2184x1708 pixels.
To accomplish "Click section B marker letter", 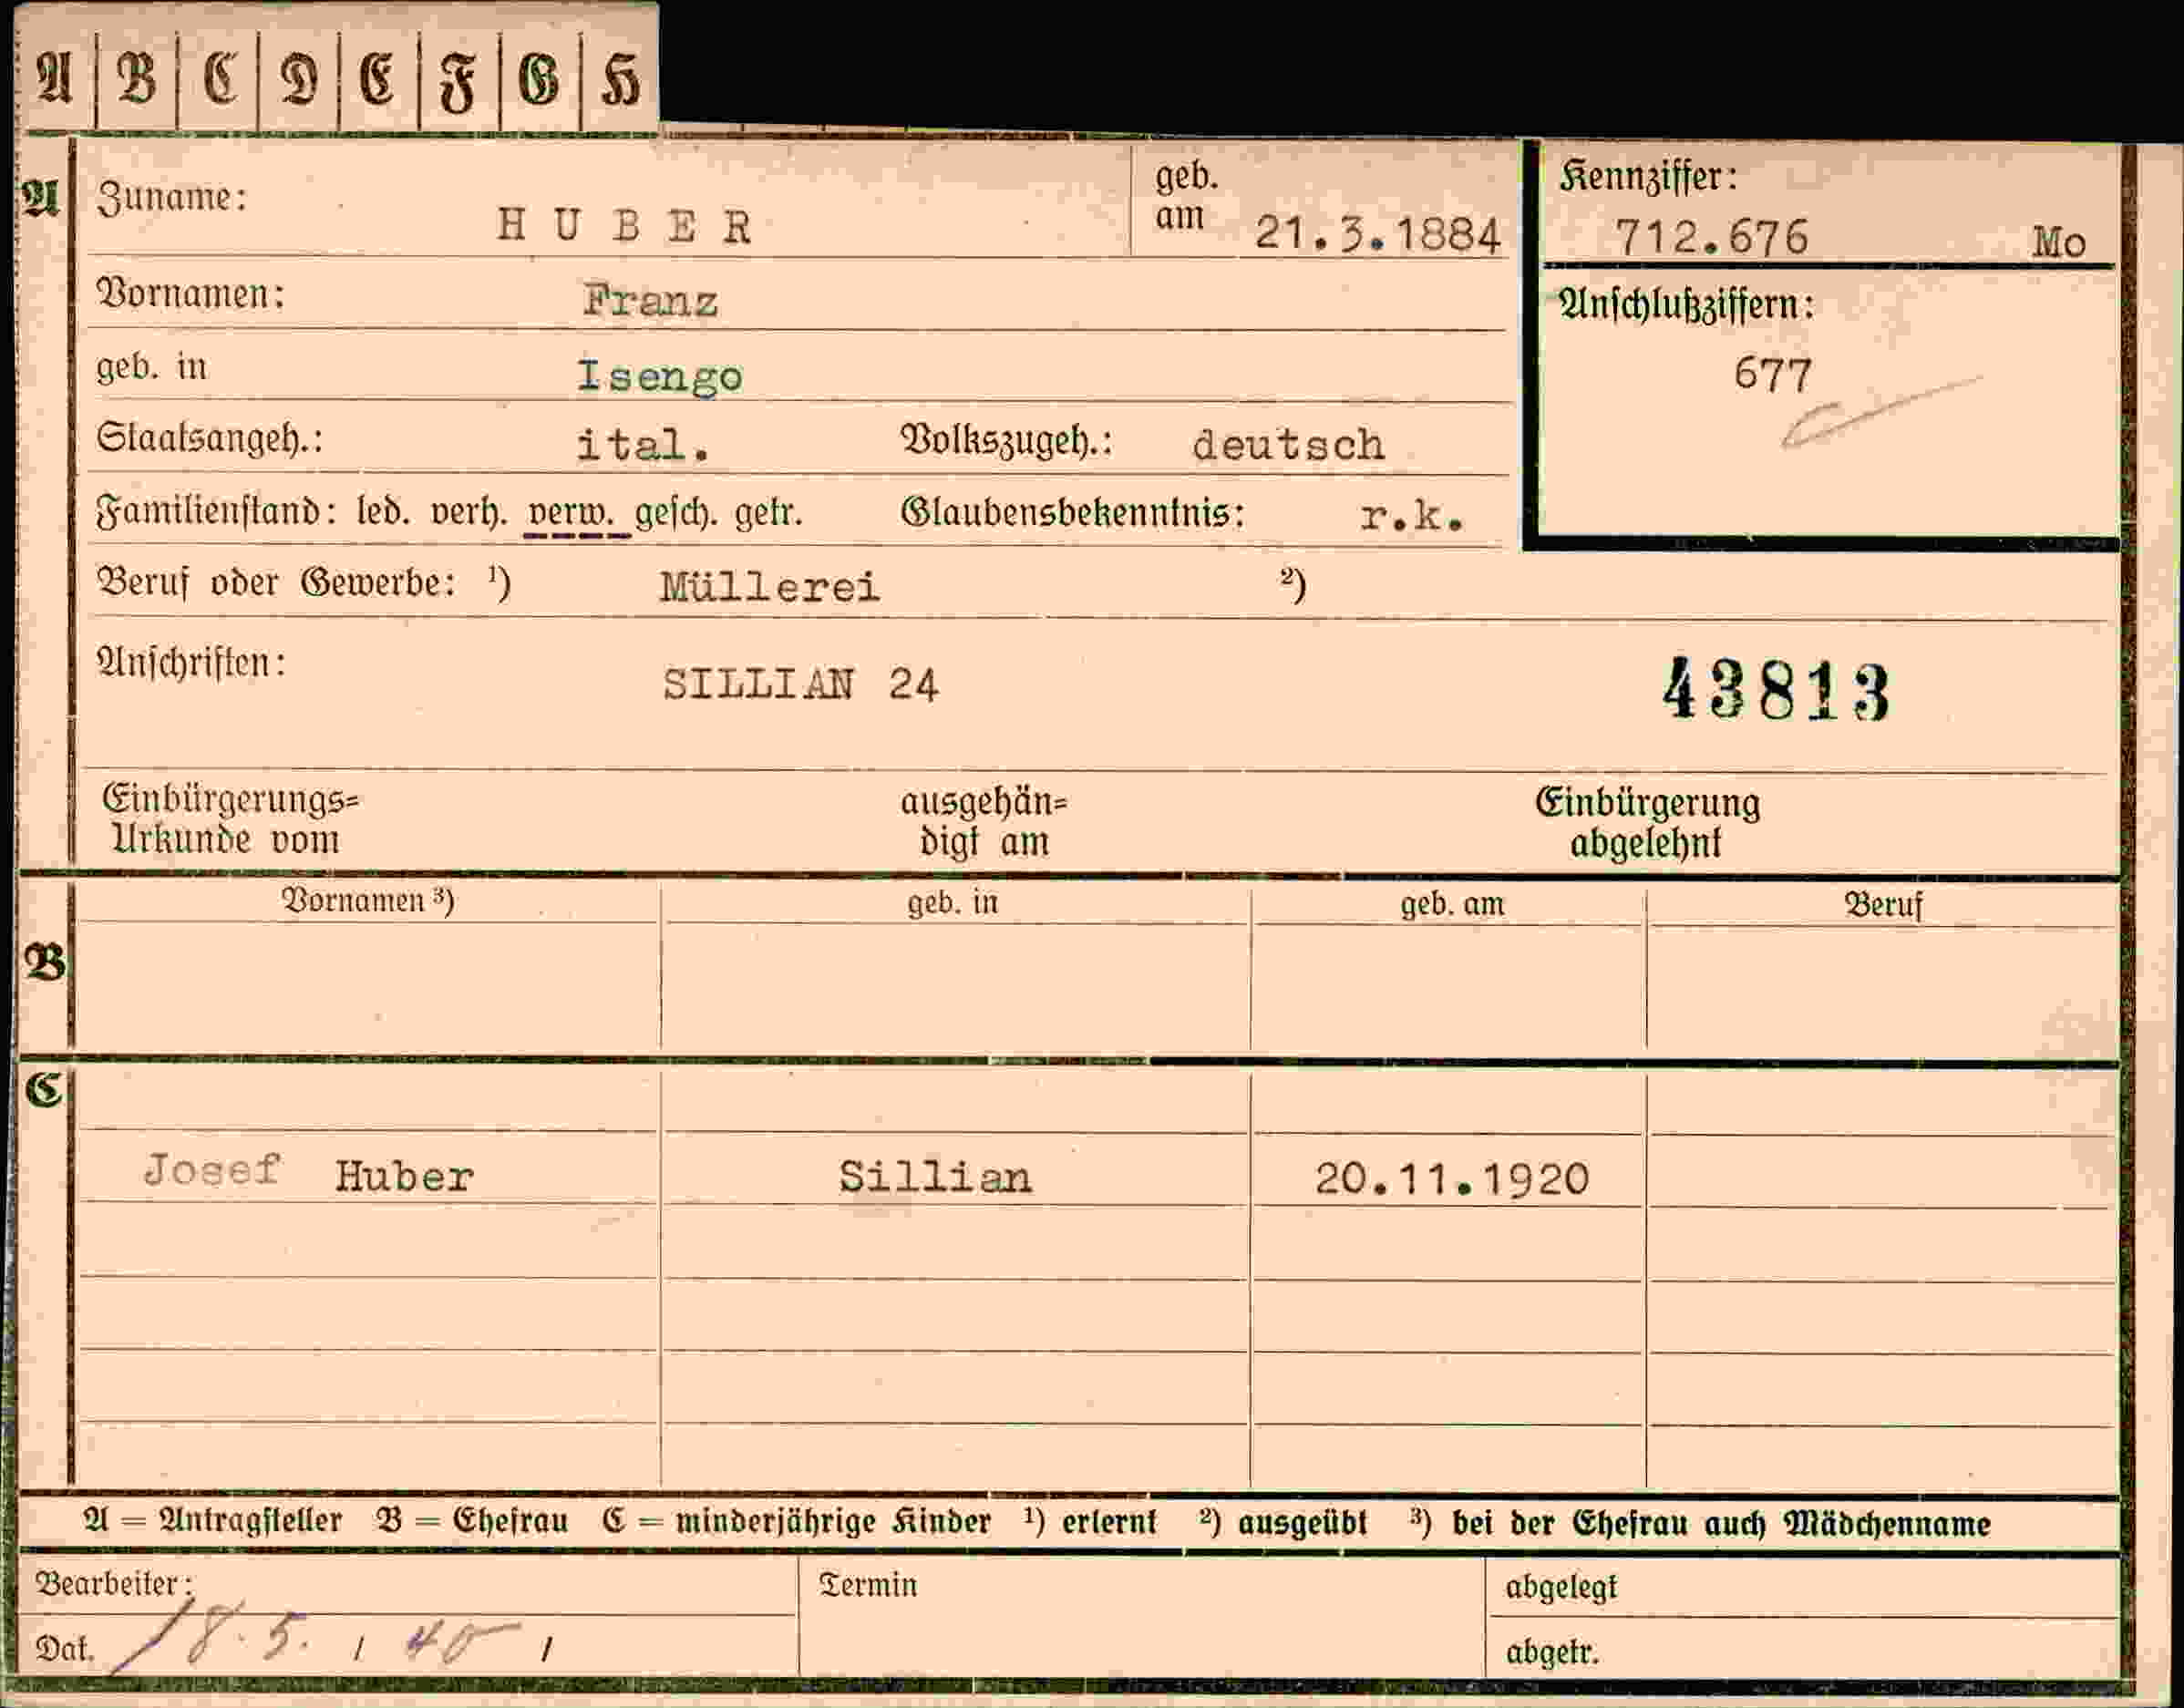I will click(44, 963).
